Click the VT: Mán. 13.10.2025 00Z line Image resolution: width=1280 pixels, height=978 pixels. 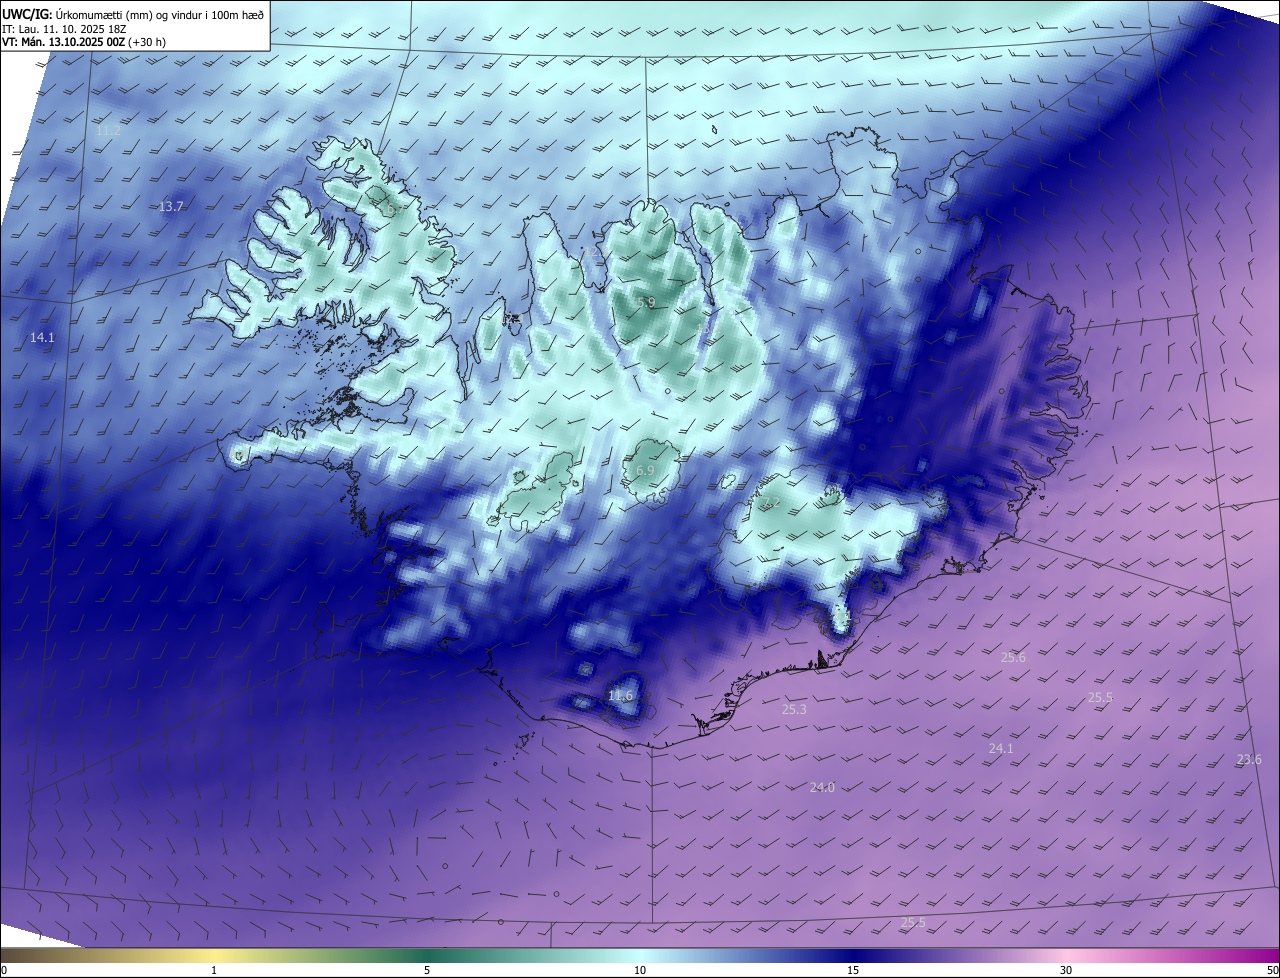(84, 42)
